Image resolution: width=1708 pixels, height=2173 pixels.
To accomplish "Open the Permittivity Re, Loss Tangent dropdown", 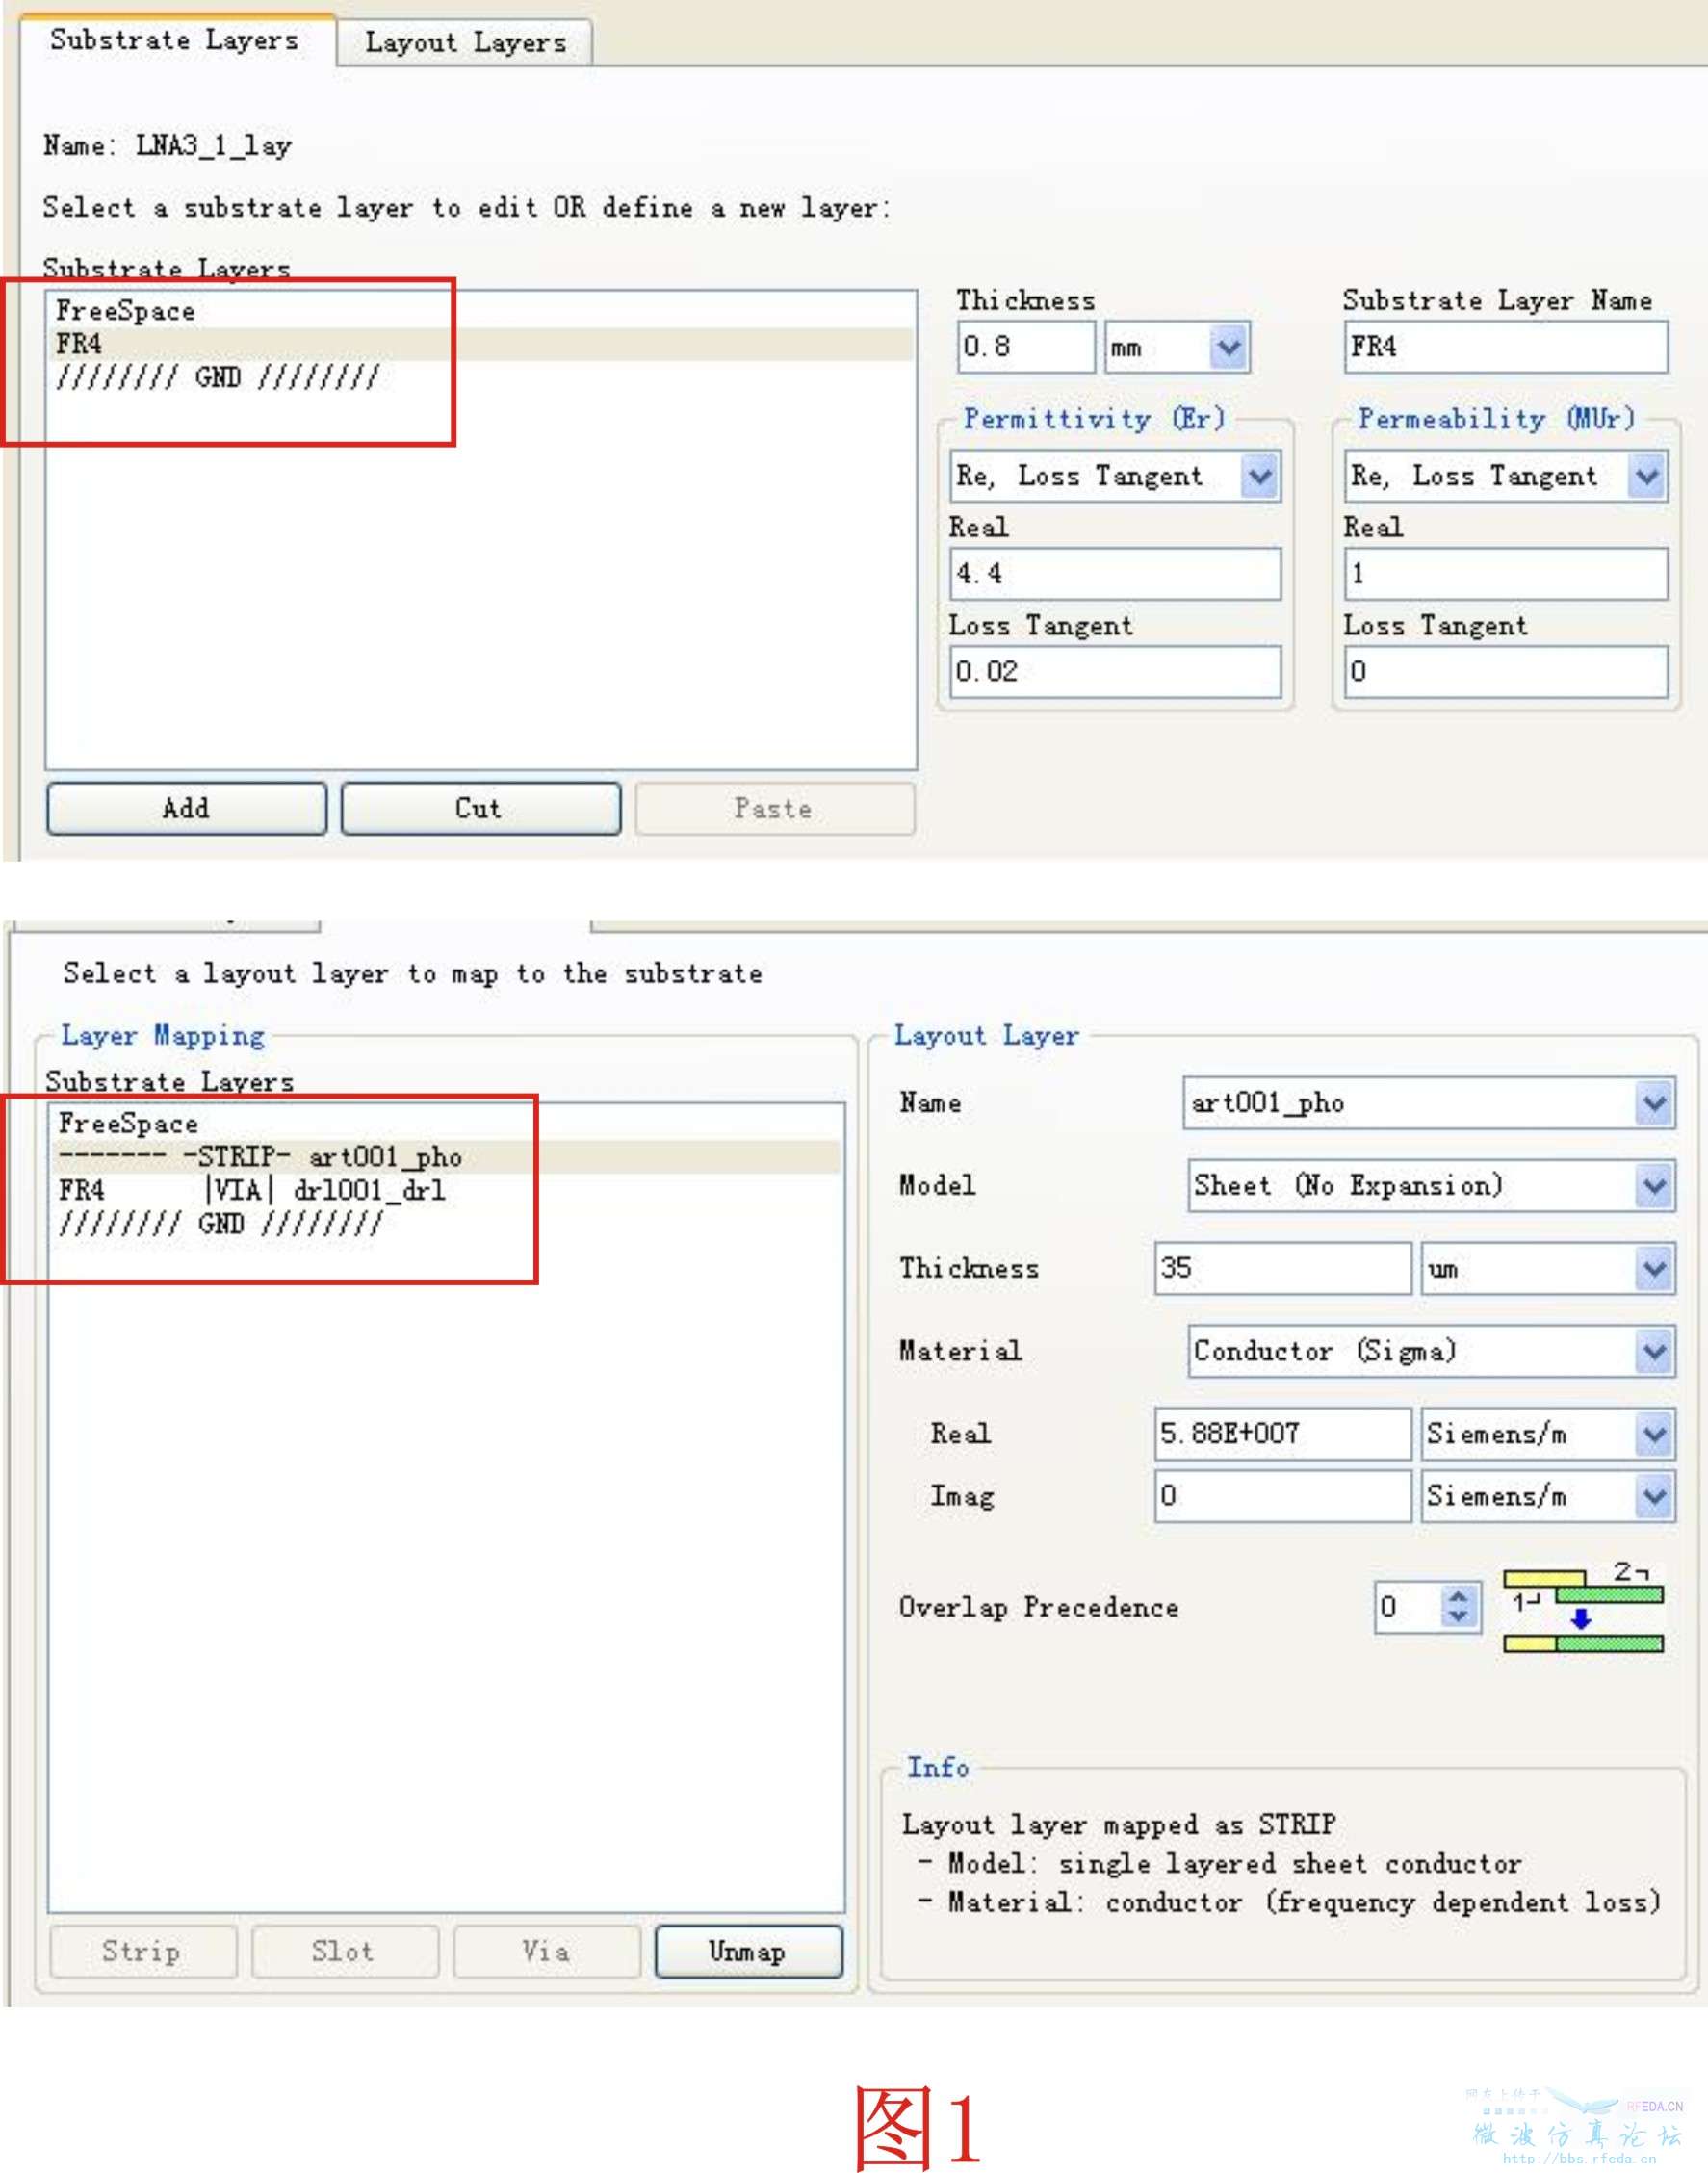I will click(1114, 476).
